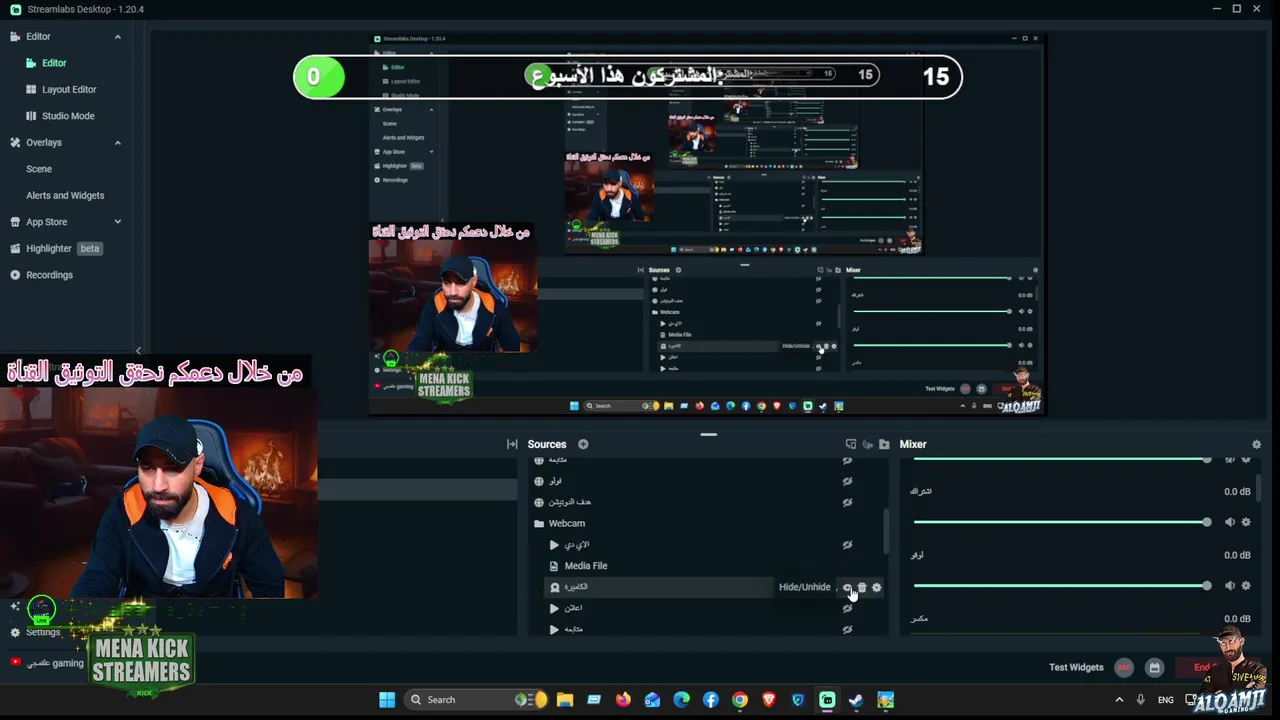
Task: Mute the اشتراك mixer channel
Action: click(x=1230, y=522)
